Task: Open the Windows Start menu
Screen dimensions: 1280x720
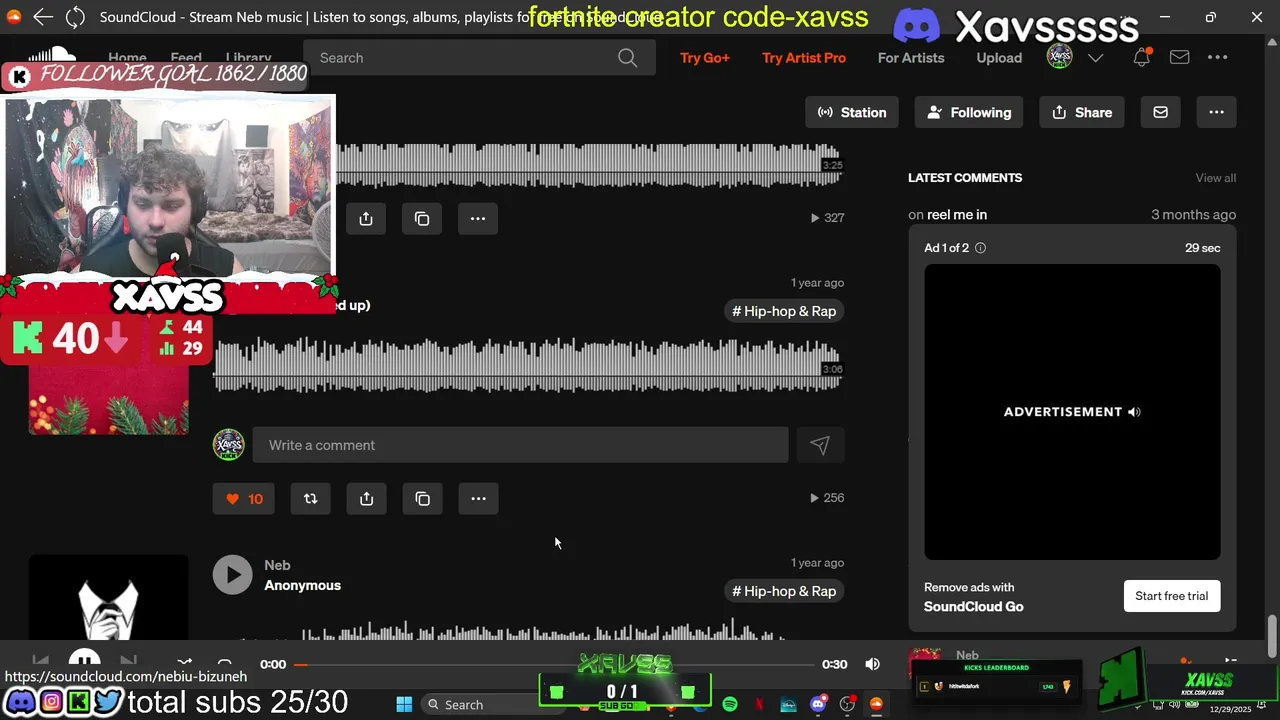Action: coord(404,705)
